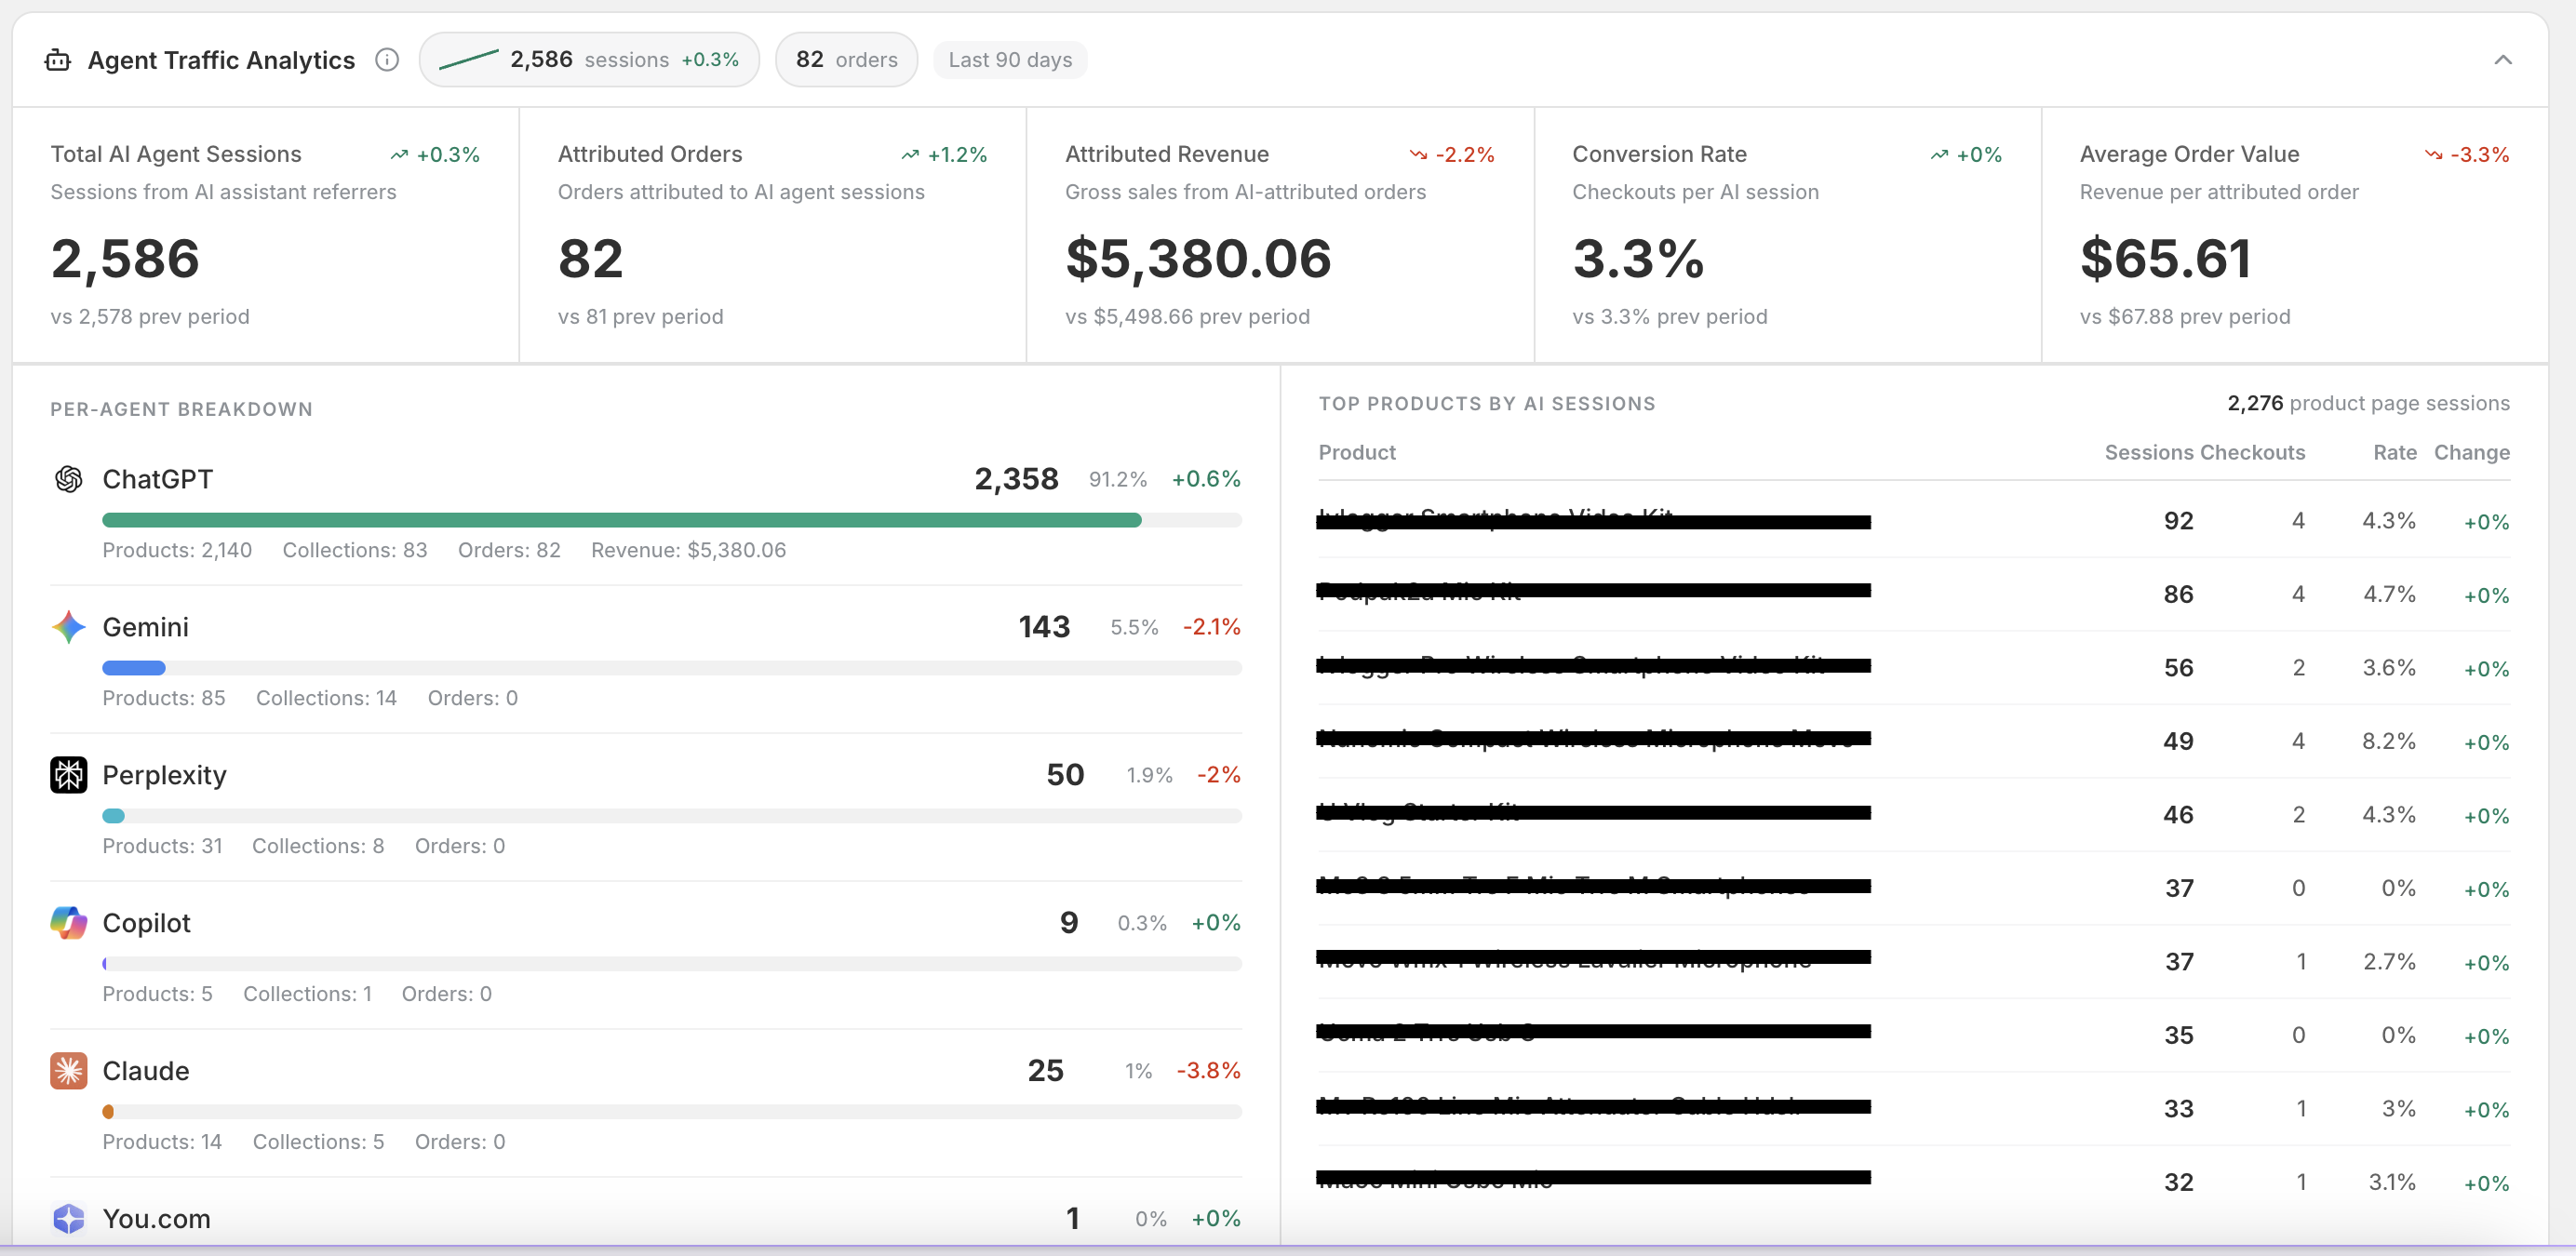Click the ChatGPT green progress bar
The image size is (2576, 1256).
coord(621,520)
